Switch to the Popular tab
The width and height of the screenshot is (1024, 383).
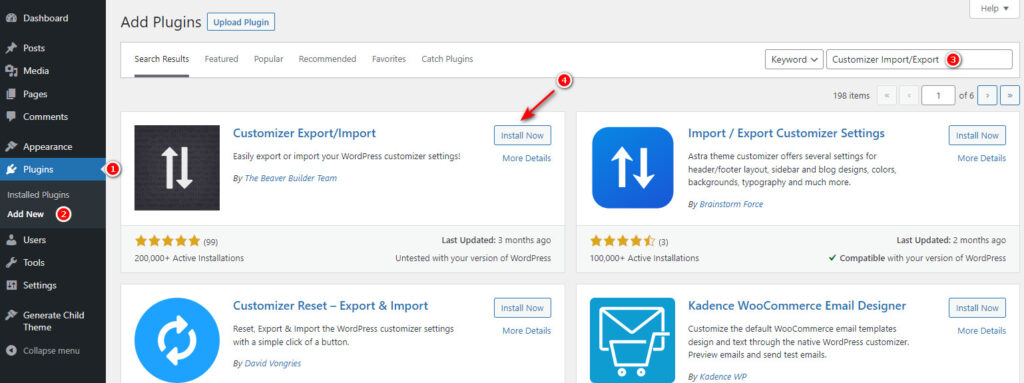(x=268, y=59)
